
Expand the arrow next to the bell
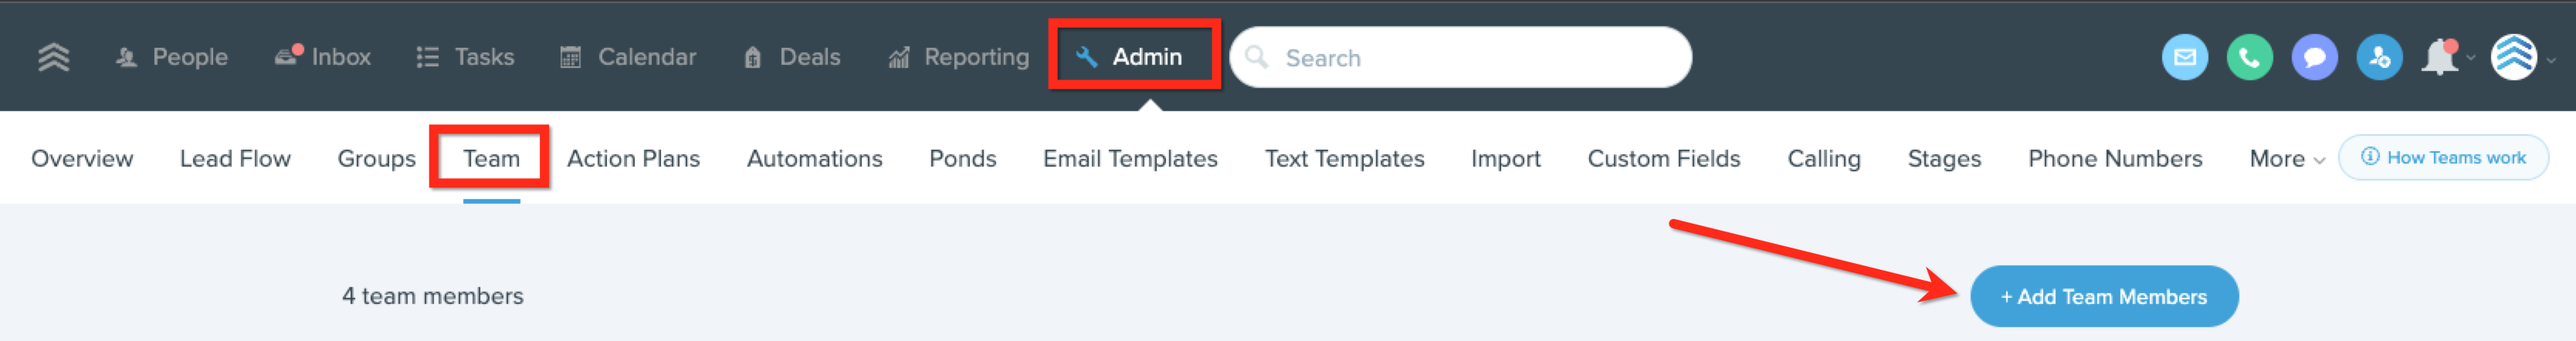tap(2470, 58)
